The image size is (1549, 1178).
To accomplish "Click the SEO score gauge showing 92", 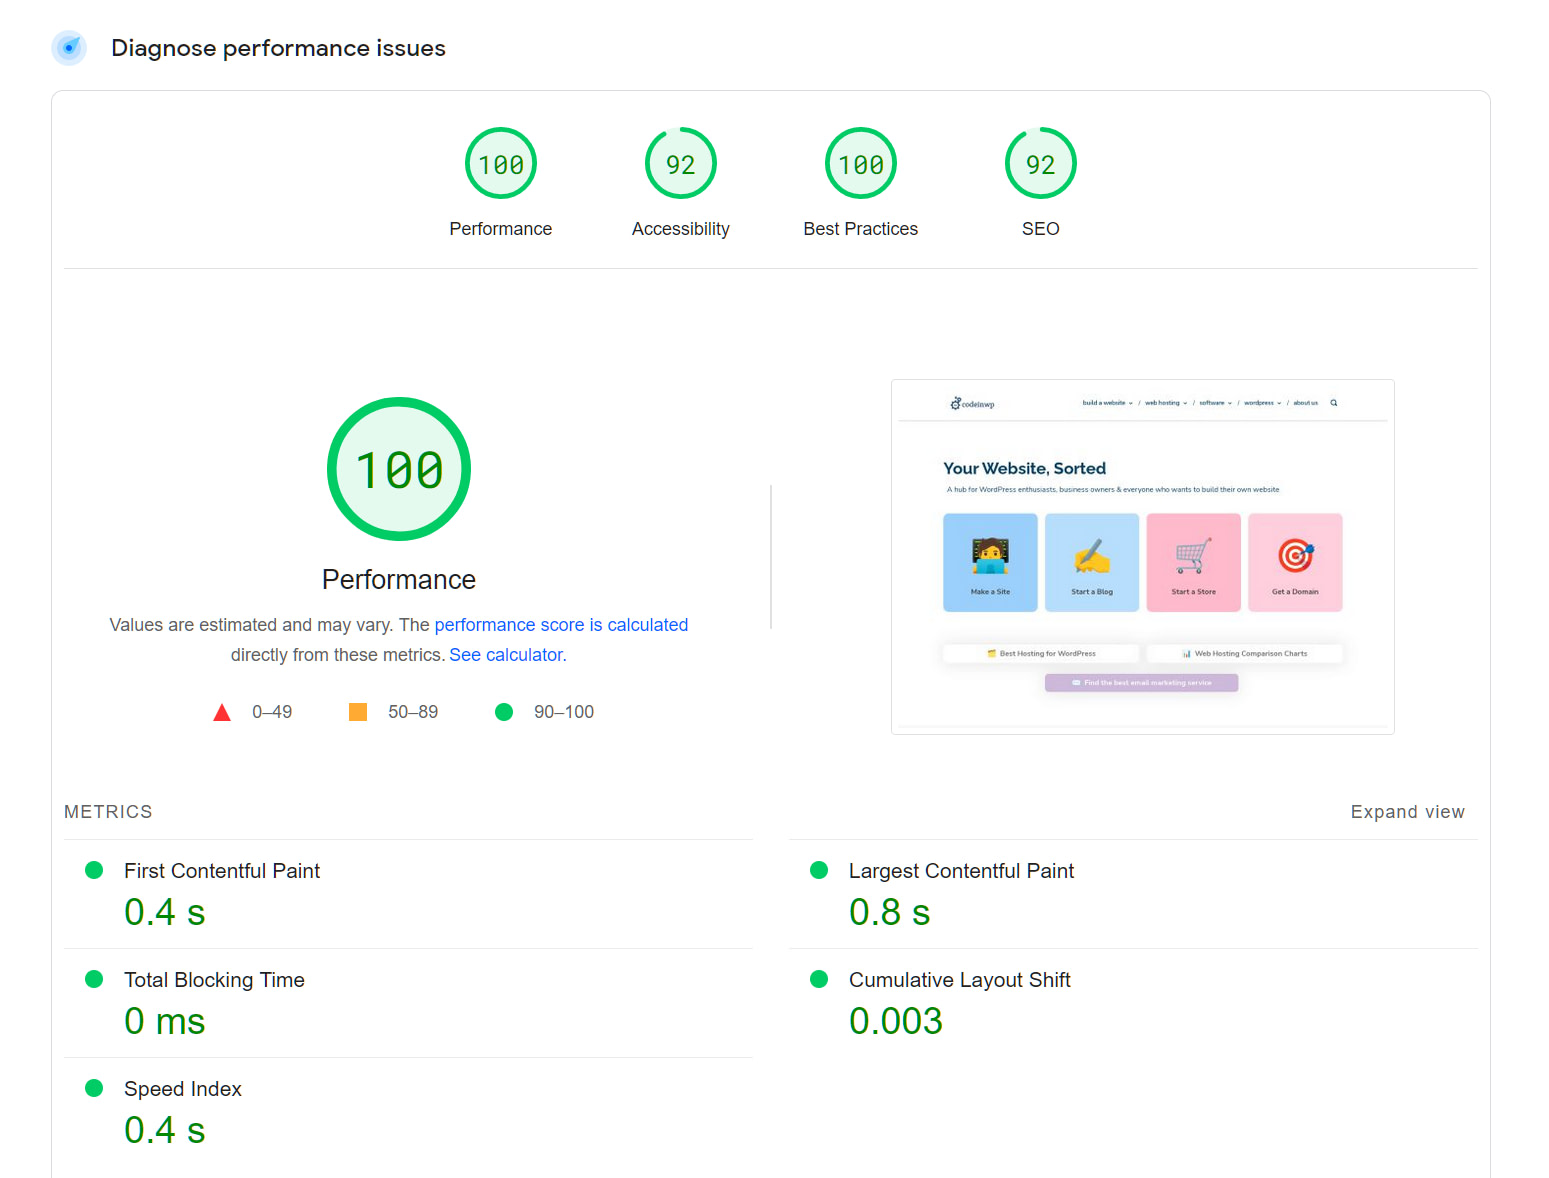I will tap(1040, 163).
